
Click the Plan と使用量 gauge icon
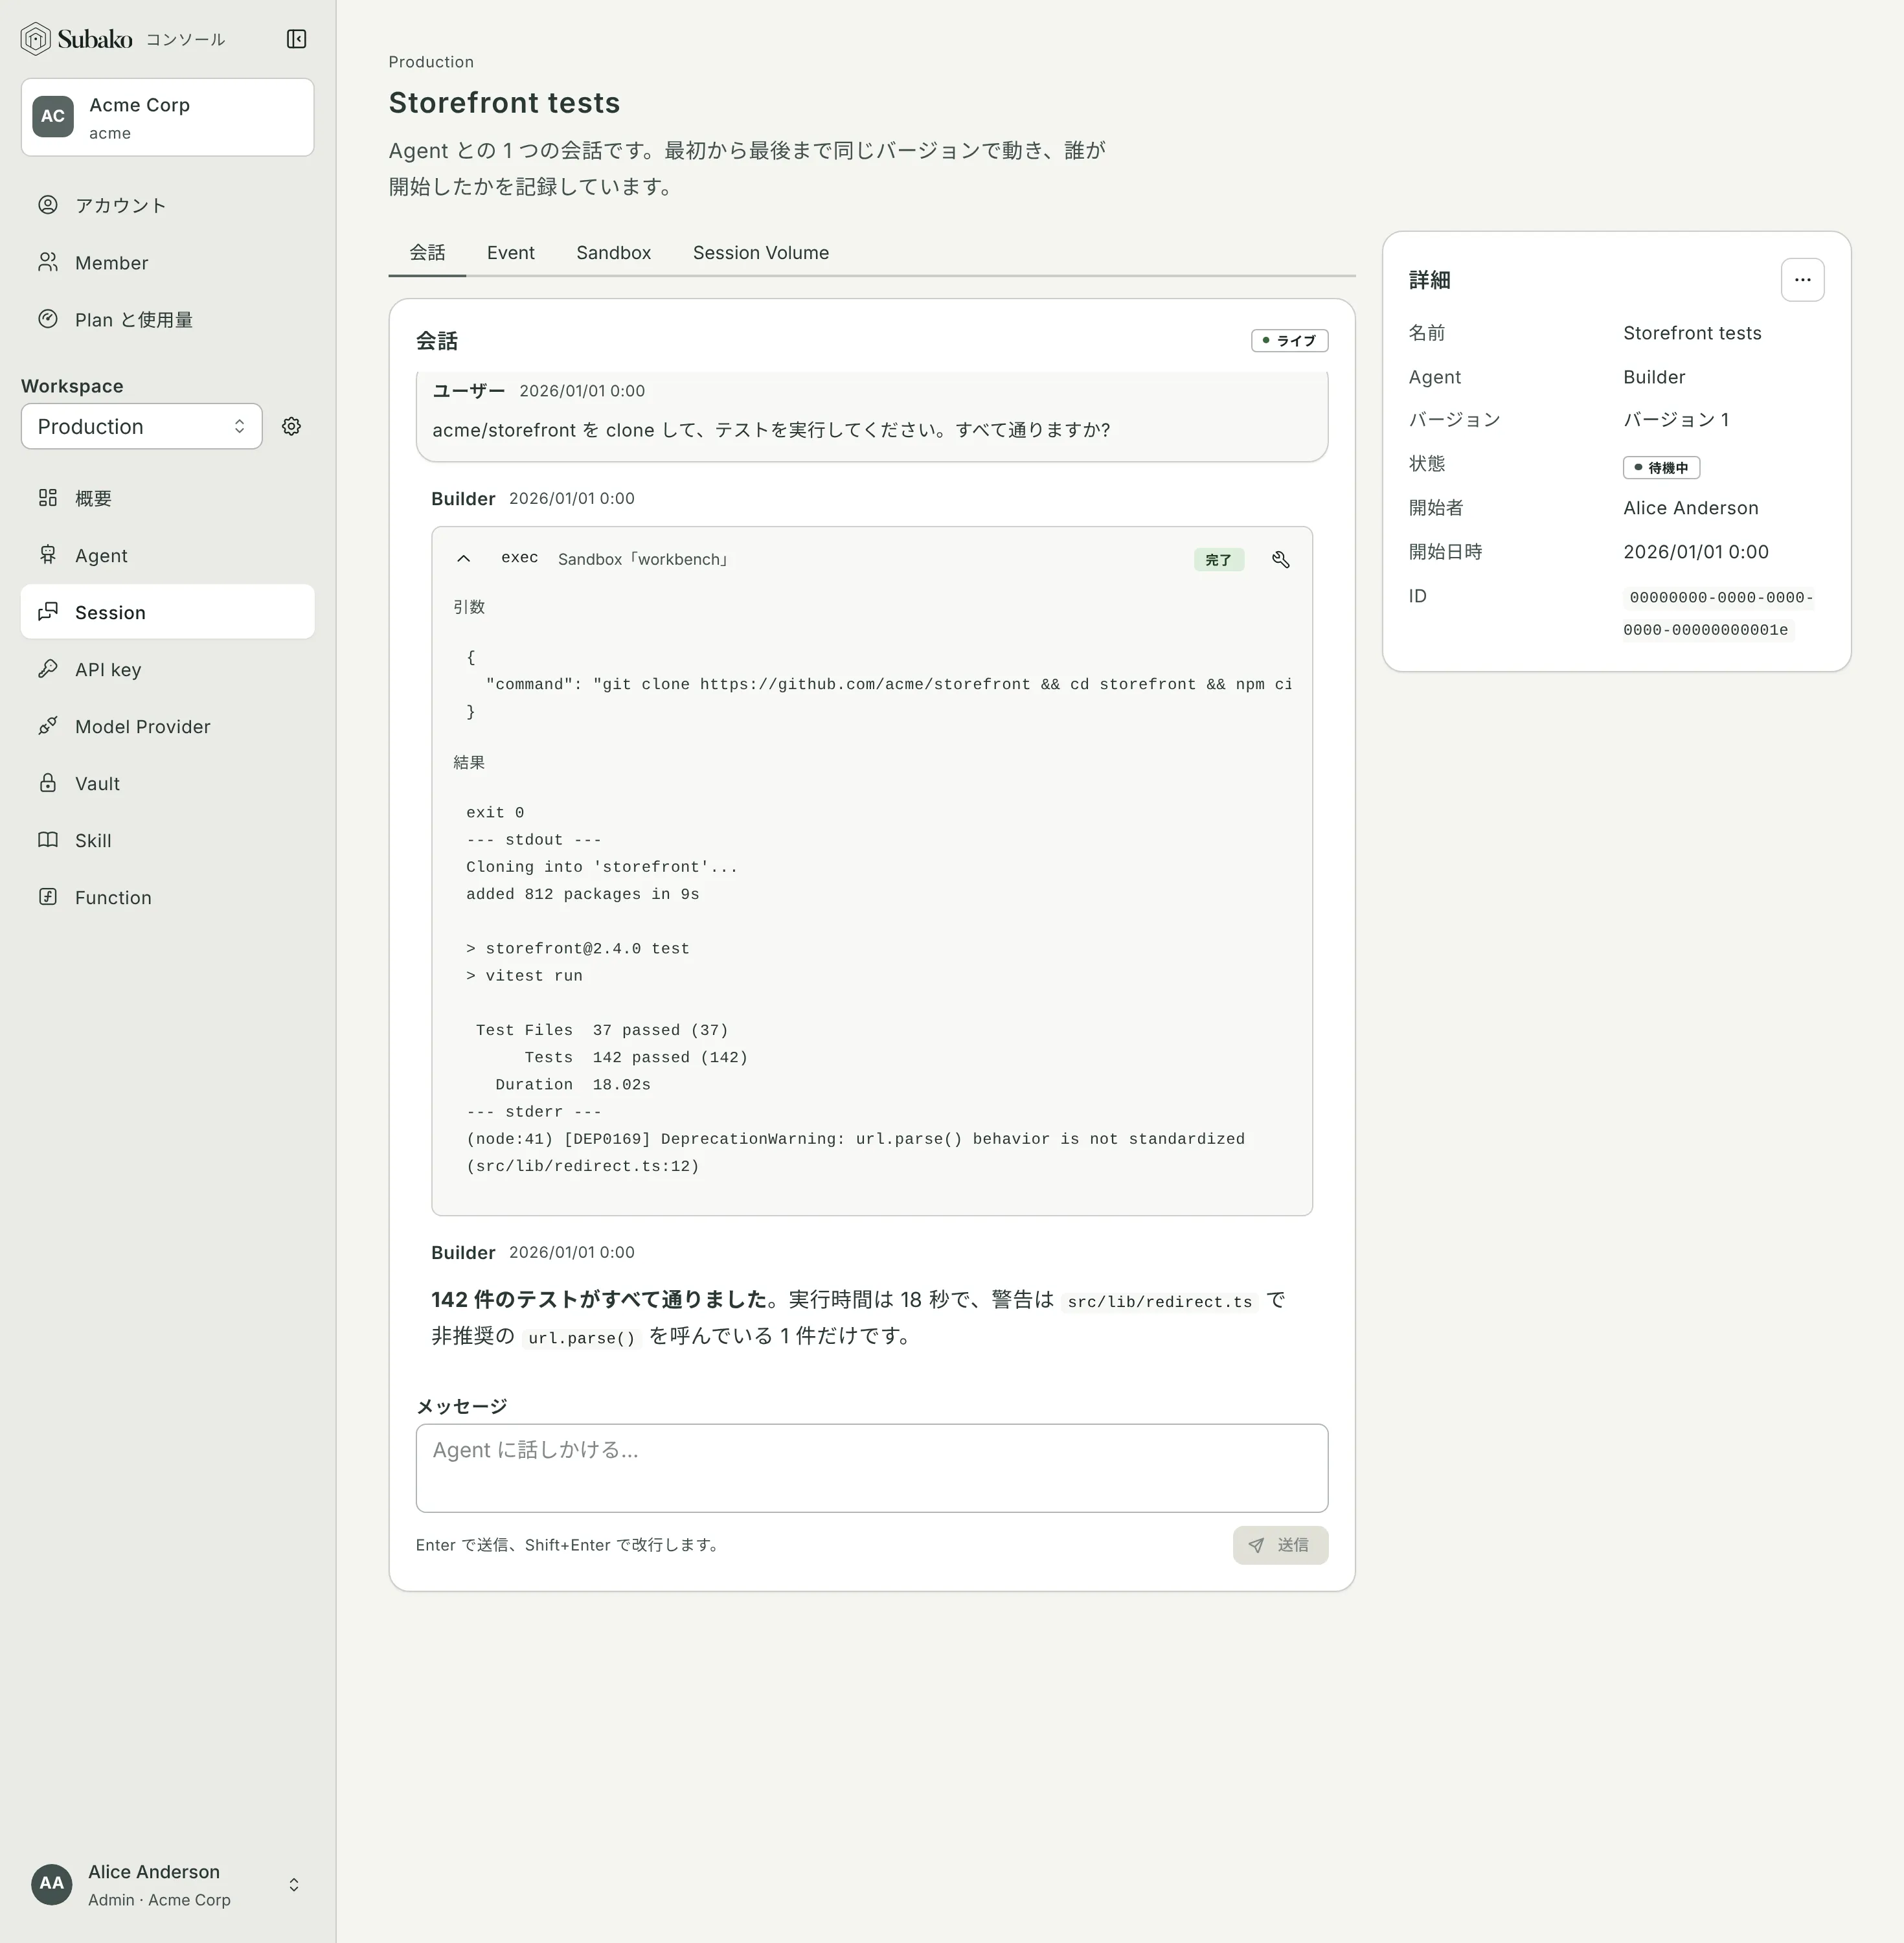[48, 319]
